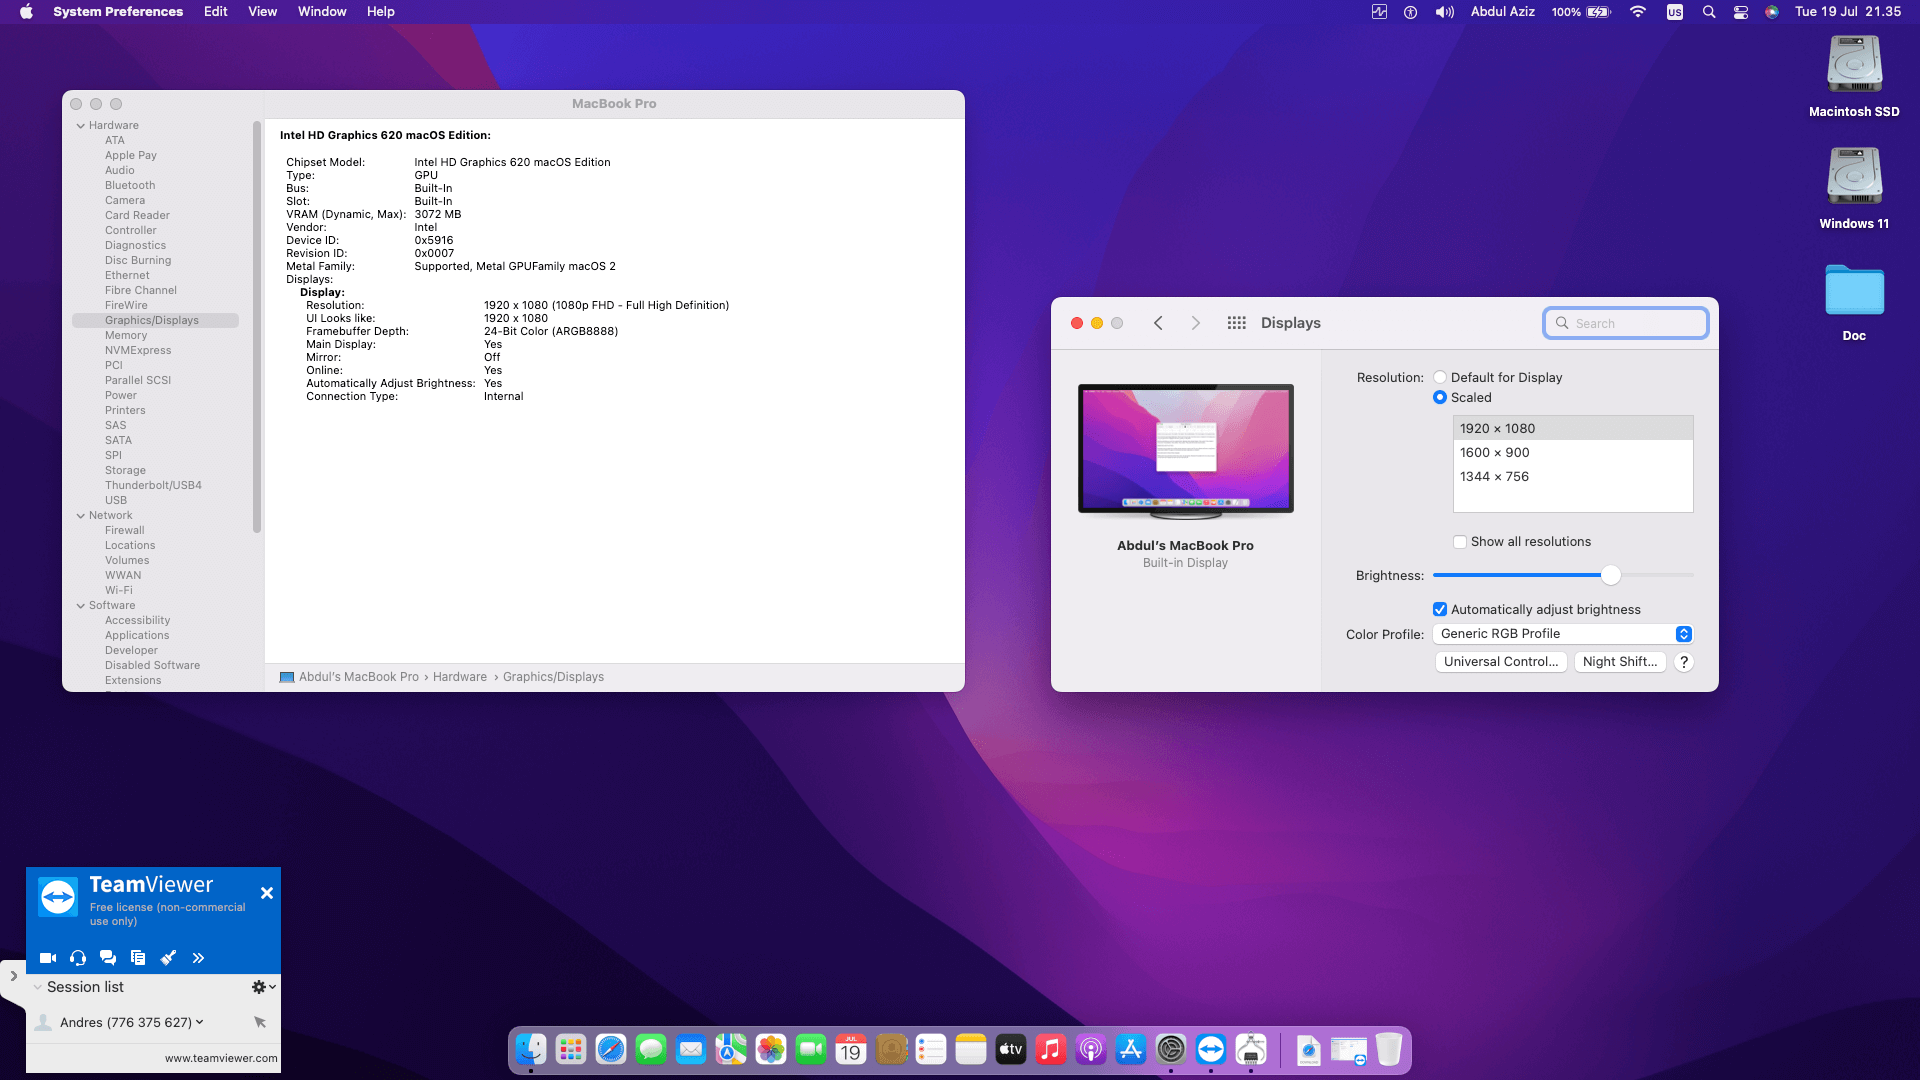This screenshot has width=1920, height=1080.
Task: Start video in TeamViewer panel
Action: pos(47,958)
